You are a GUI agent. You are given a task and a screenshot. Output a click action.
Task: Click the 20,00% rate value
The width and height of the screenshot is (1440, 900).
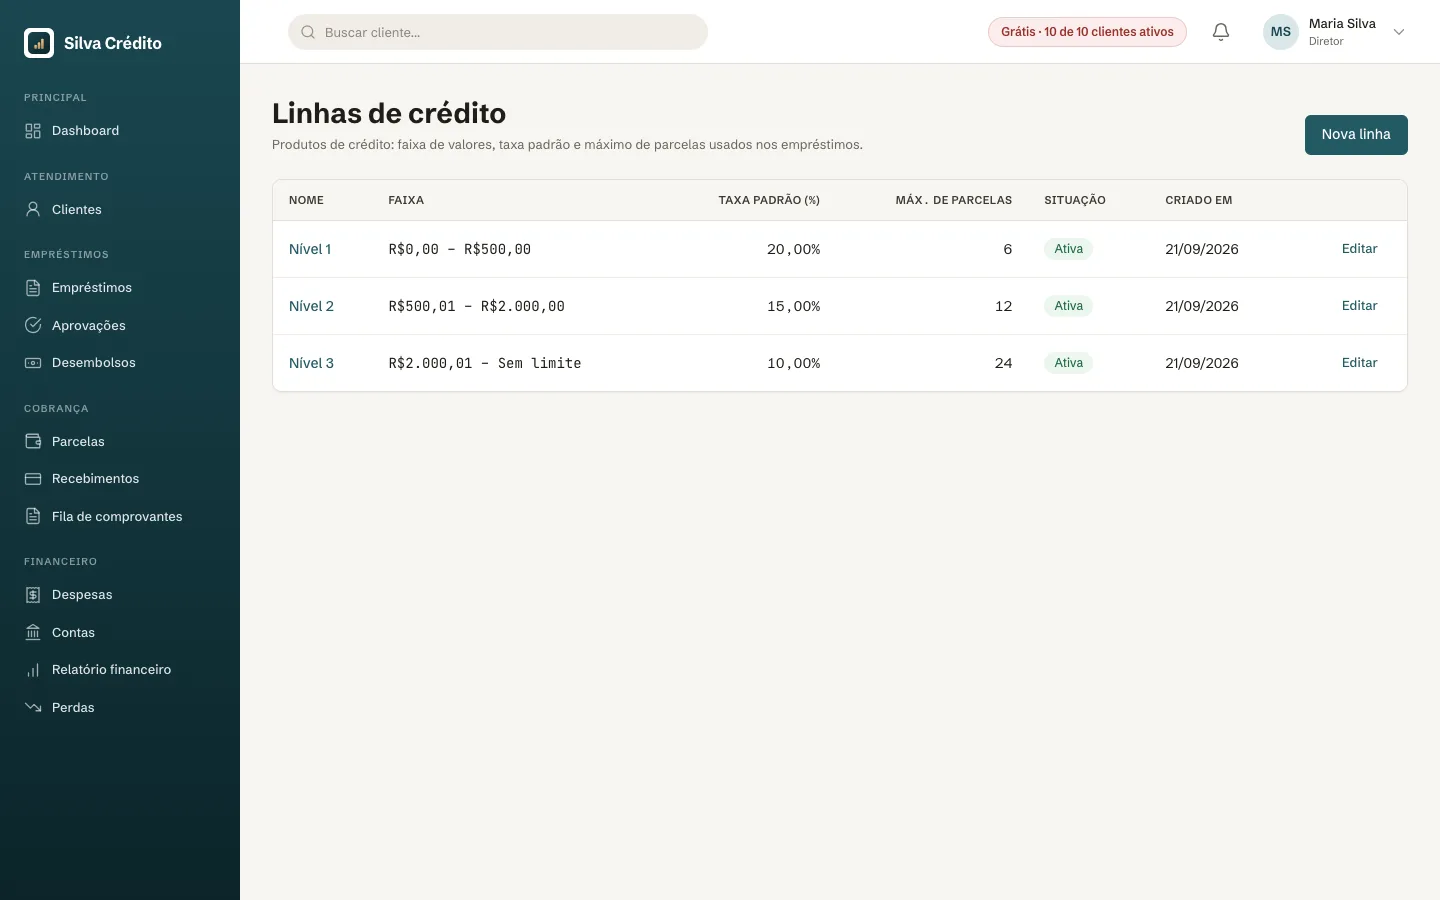(x=793, y=249)
